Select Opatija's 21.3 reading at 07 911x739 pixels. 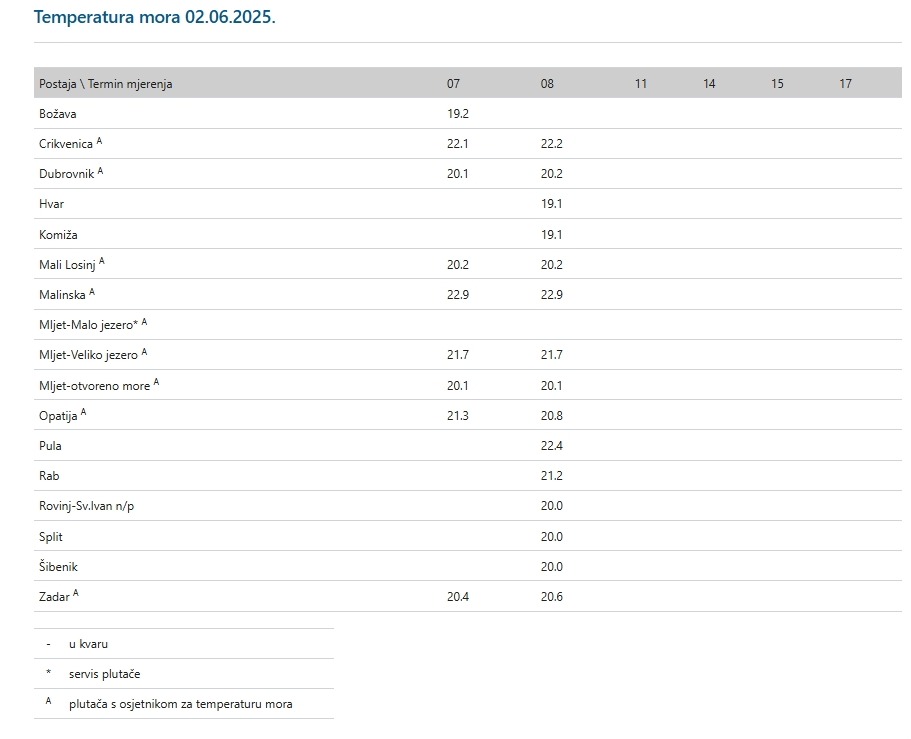(x=457, y=416)
